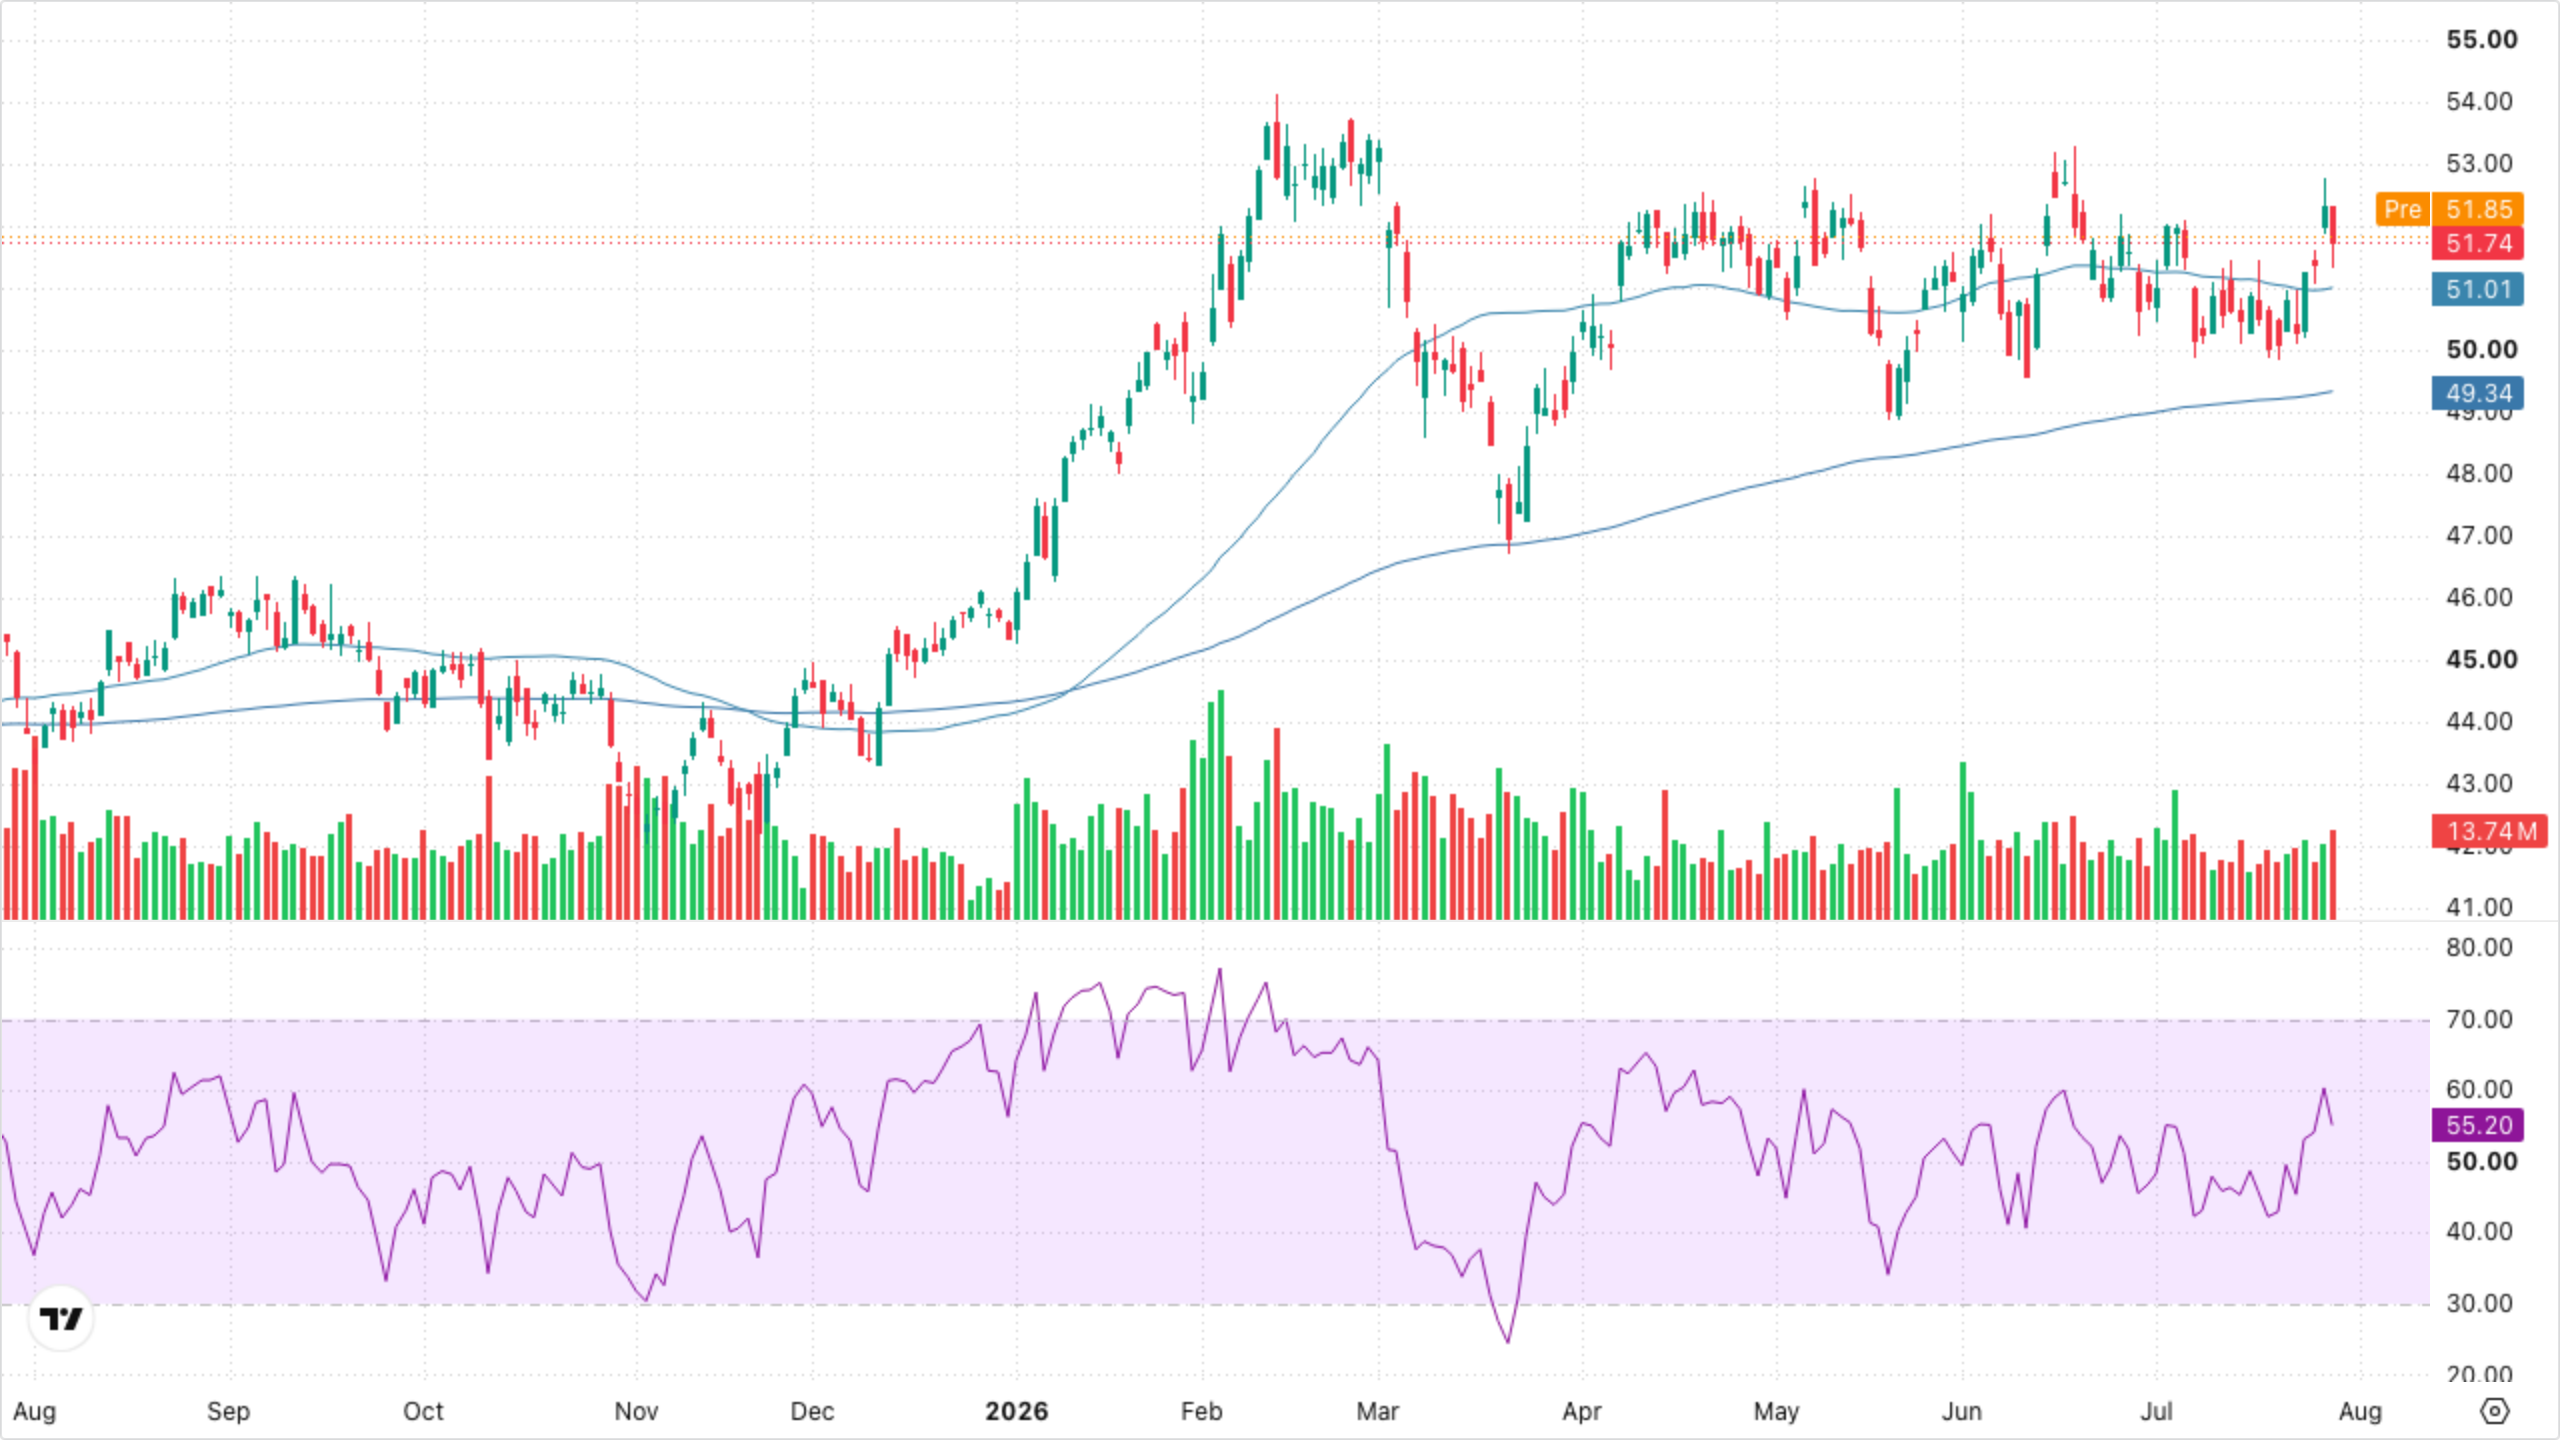Click the 30.00 RSI oversold level label

click(x=2479, y=1304)
